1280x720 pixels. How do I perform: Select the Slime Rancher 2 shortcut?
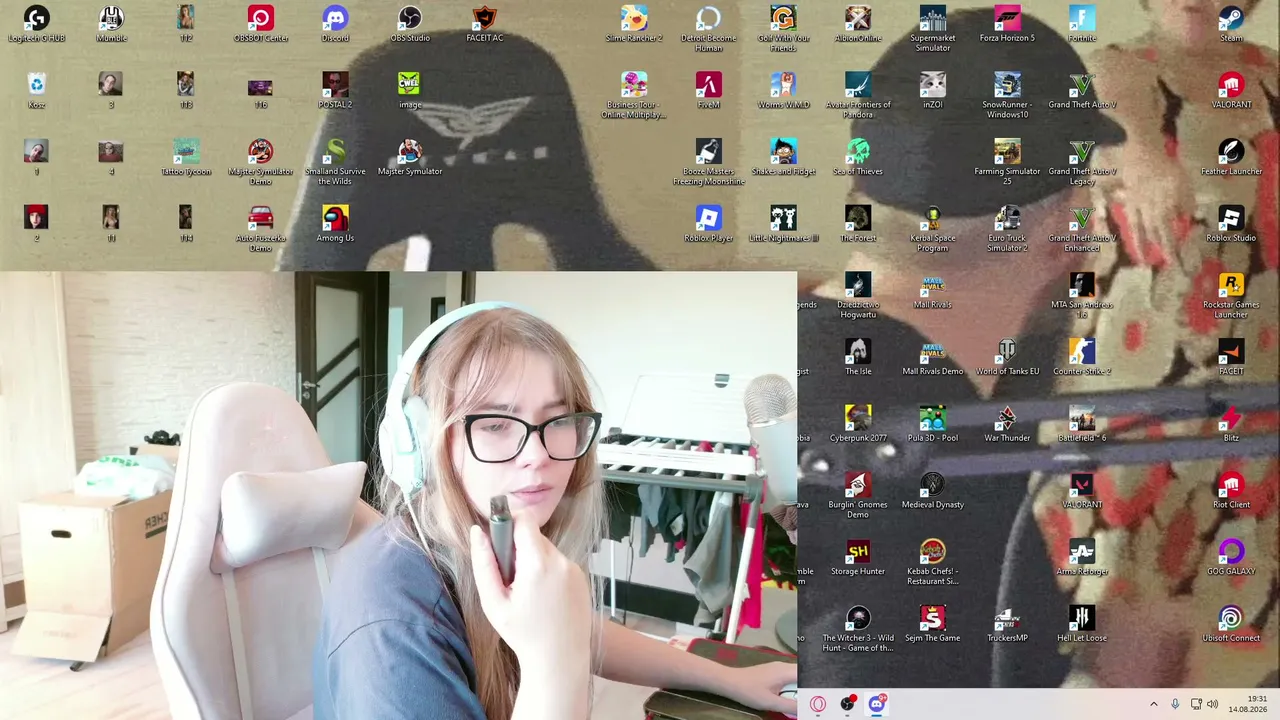point(634,24)
